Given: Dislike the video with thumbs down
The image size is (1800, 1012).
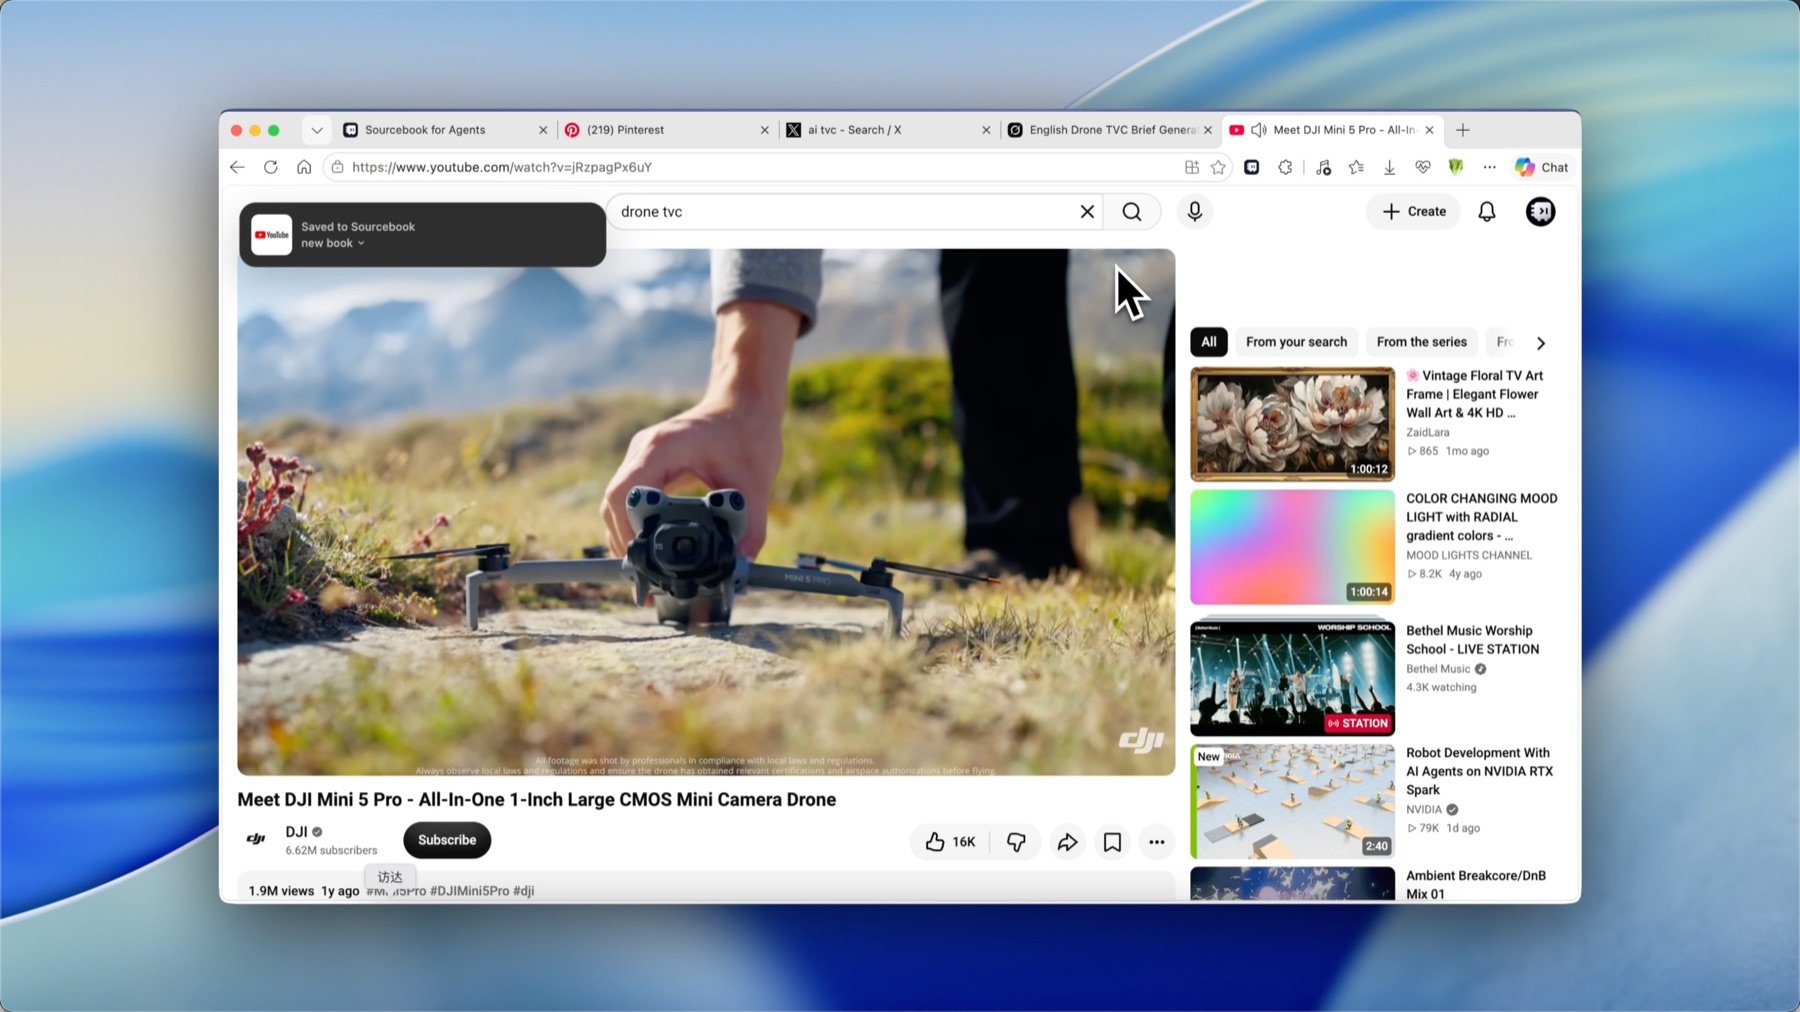Looking at the screenshot, I should tap(1016, 842).
